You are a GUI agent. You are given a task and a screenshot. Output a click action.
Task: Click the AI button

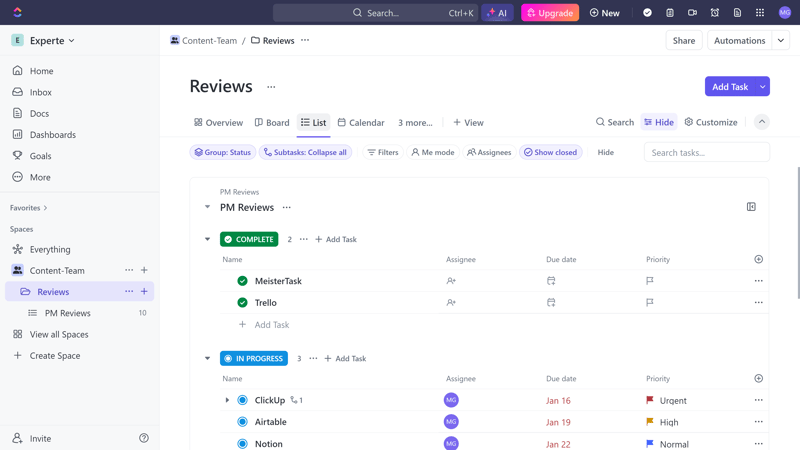pyautogui.click(x=497, y=13)
